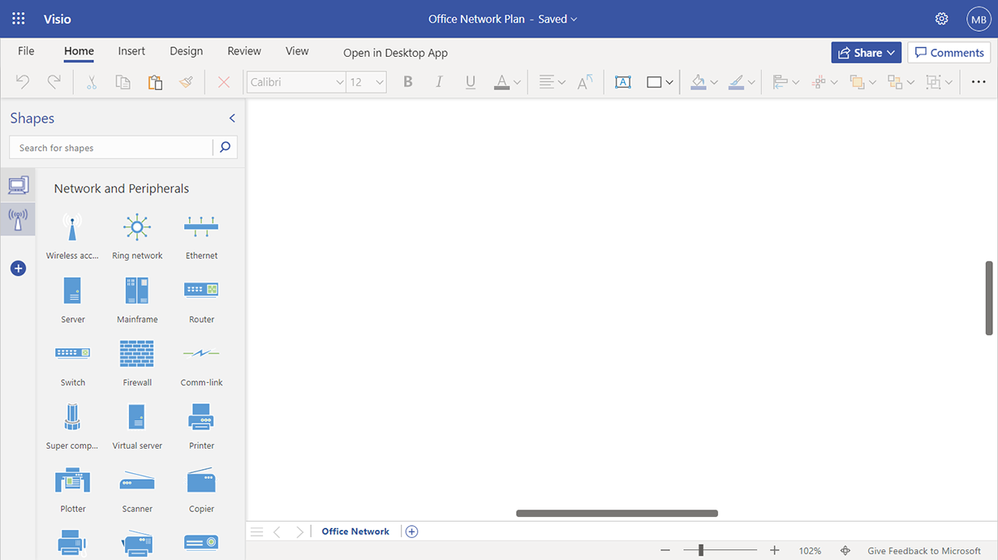Toggle italic text formatting
The image size is (998, 560).
point(439,82)
